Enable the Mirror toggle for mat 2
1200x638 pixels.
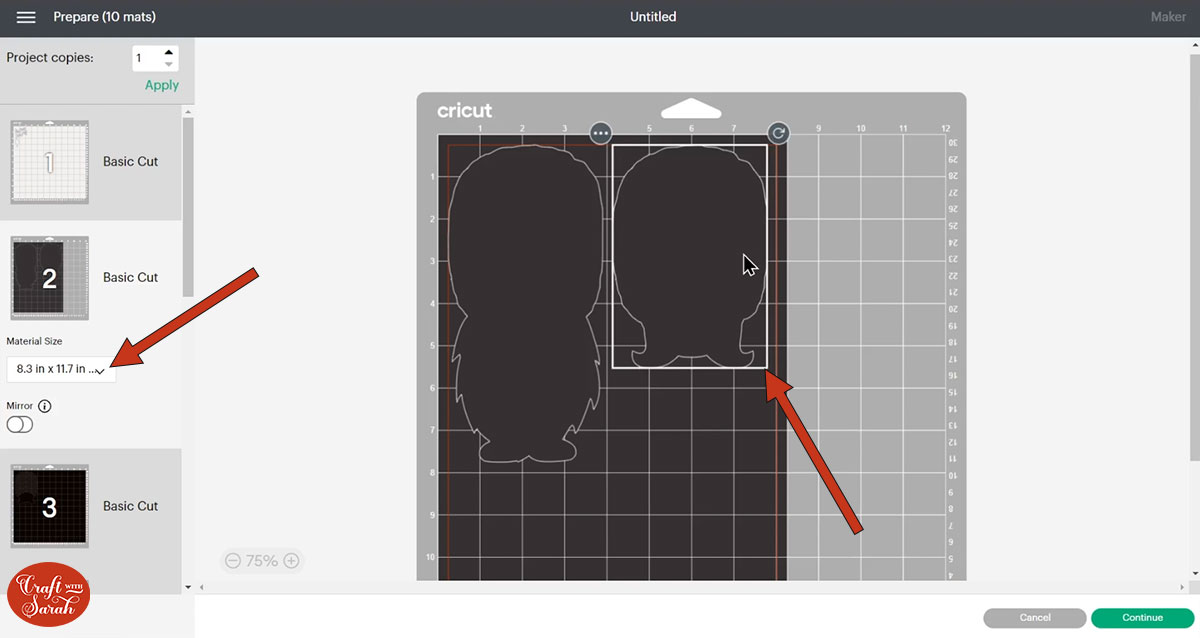click(18, 424)
